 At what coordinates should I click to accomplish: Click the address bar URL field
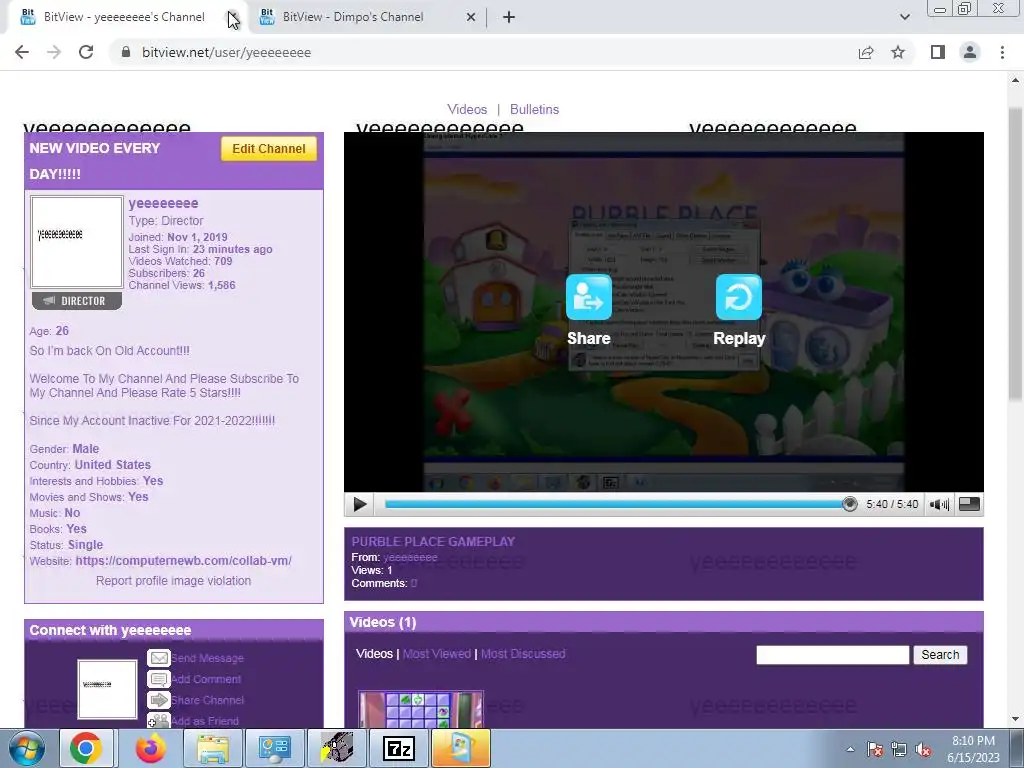[x=483, y=52]
